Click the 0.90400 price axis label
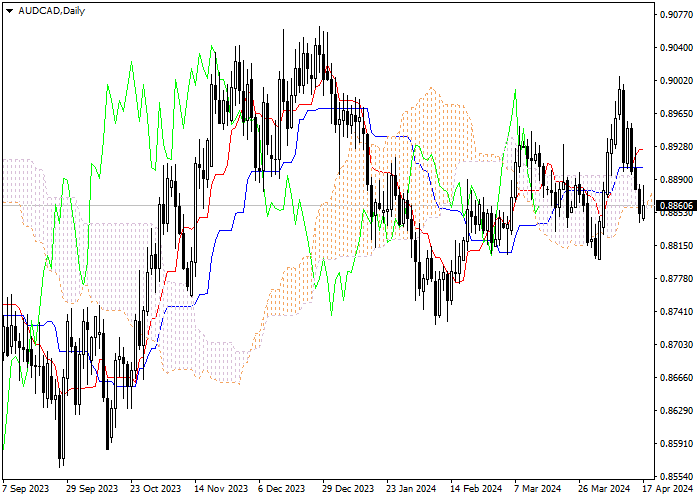Viewport: 700px width, 500px height. coord(676,48)
